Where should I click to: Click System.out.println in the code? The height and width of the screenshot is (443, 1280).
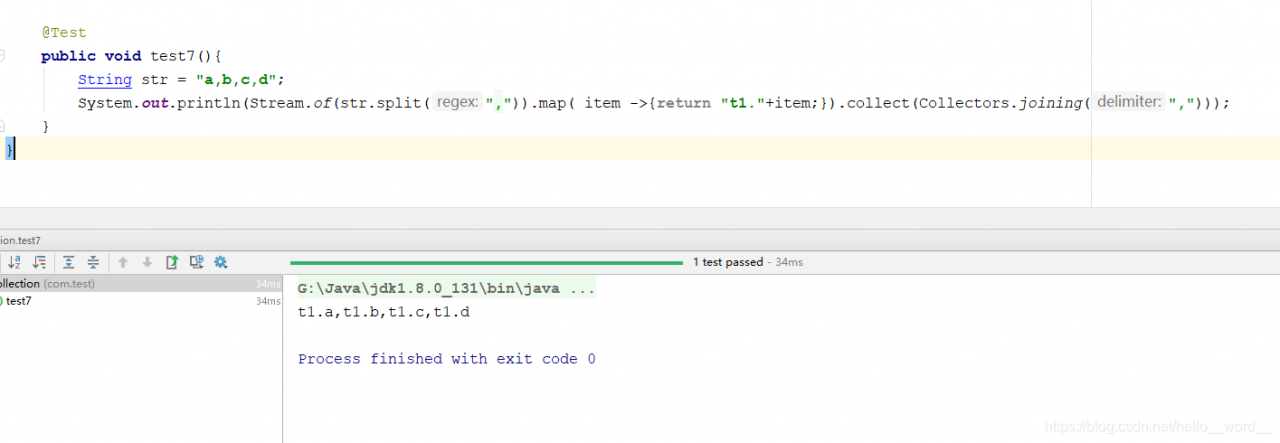tap(159, 103)
